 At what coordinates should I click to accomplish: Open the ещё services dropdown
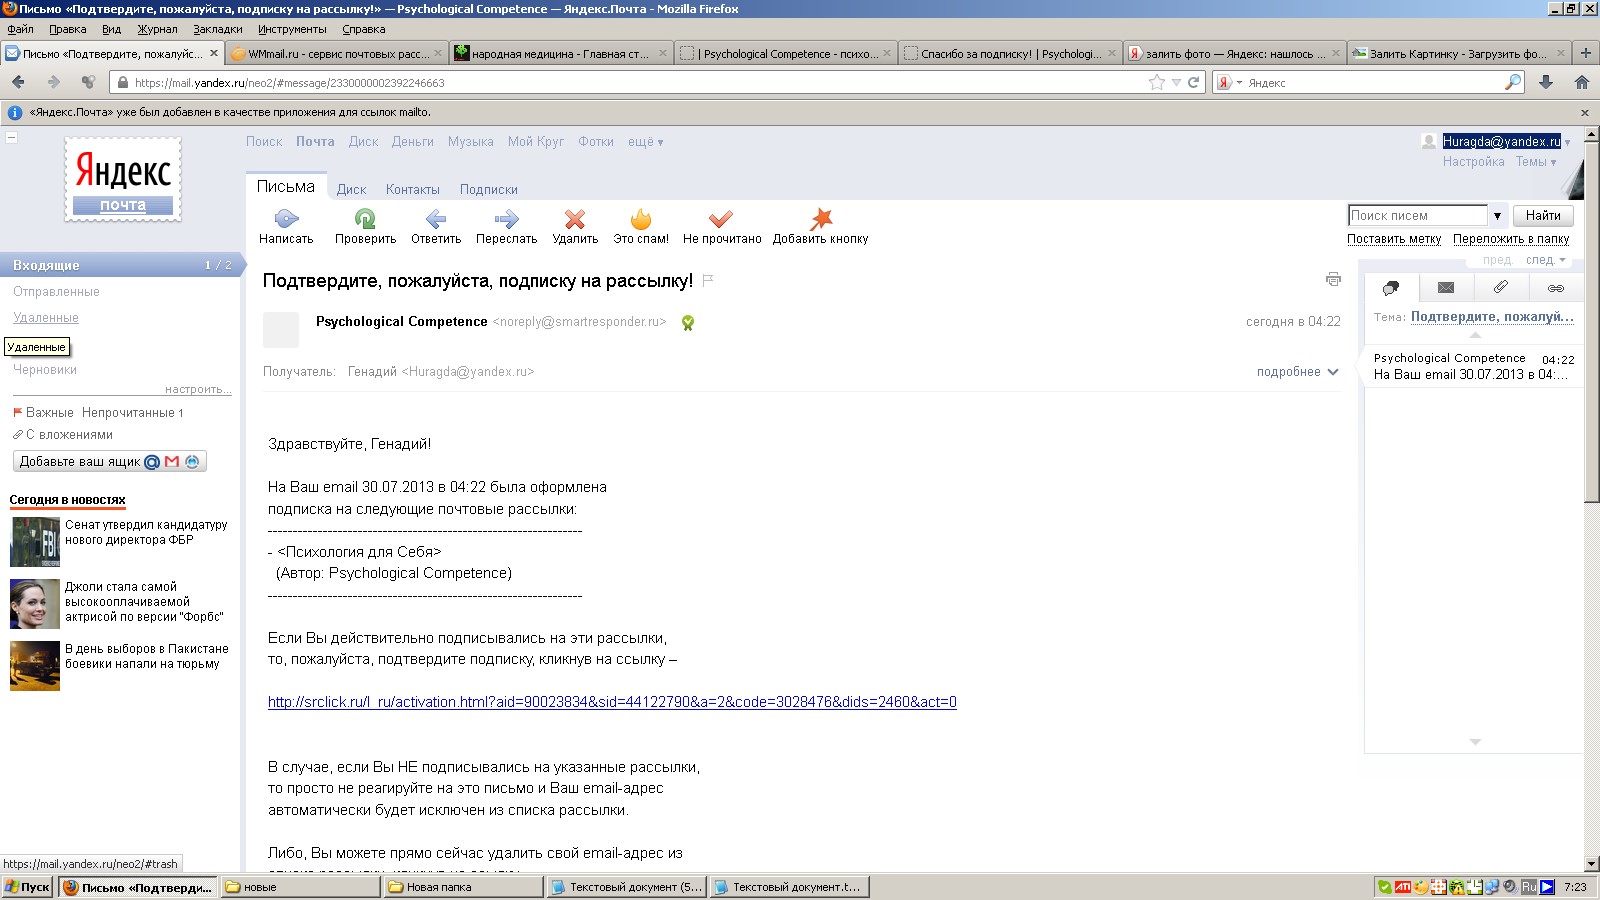(645, 142)
